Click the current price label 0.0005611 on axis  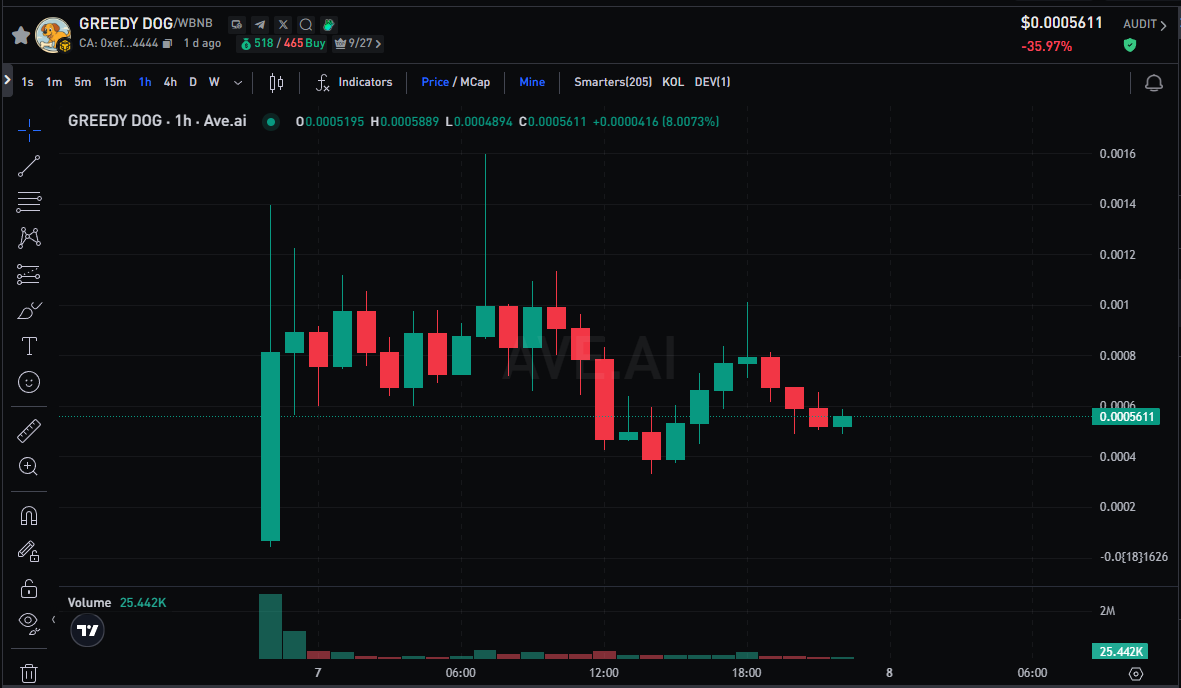tap(1126, 417)
